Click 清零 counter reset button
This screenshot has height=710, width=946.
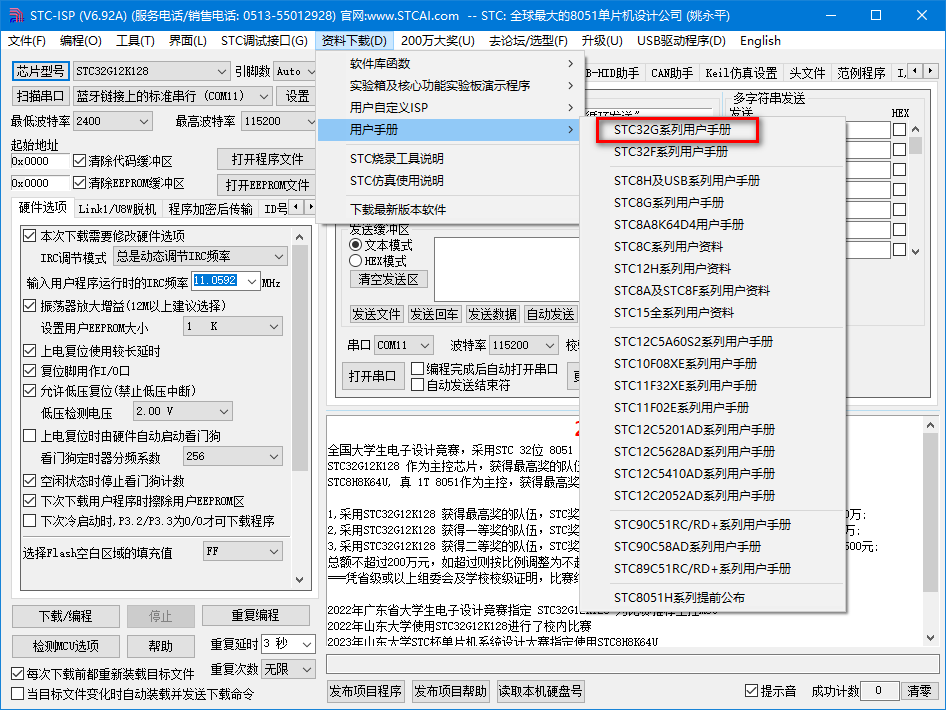pos(919,691)
